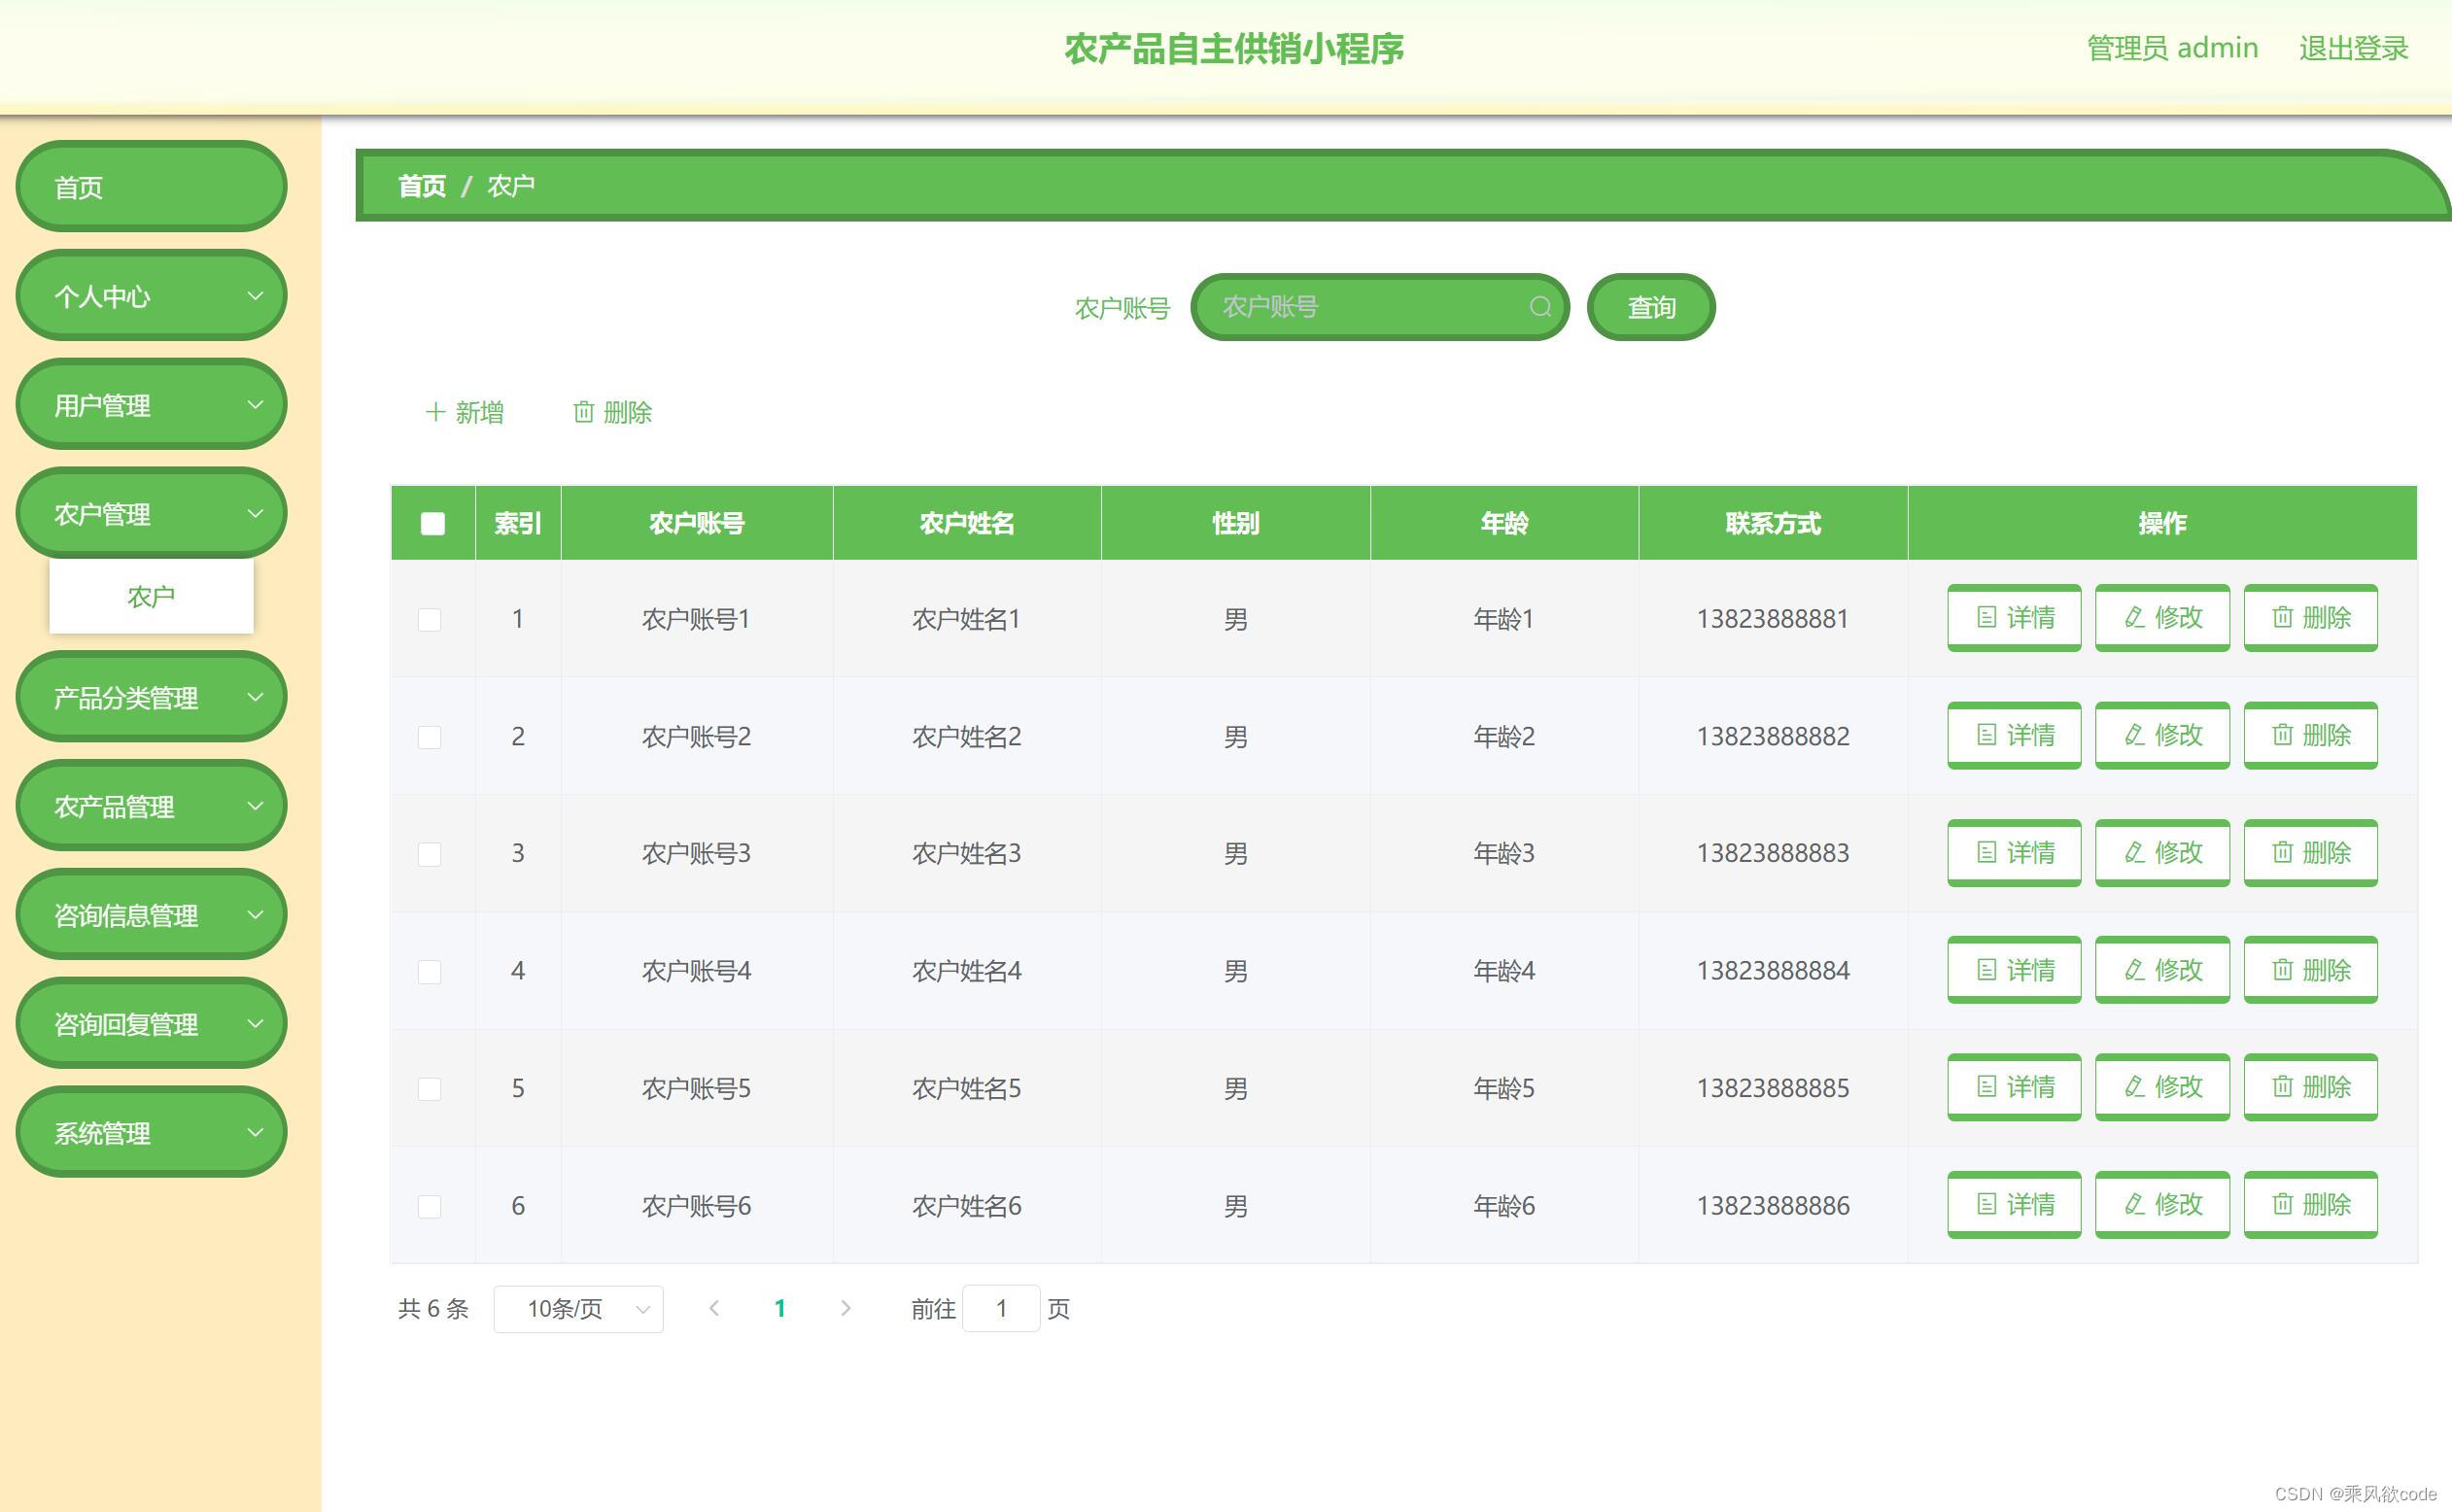Click 修改 pencil button for 农户账号6
This screenshot has width=2452, height=1512.
pyautogui.click(x=2161, y=1205)
